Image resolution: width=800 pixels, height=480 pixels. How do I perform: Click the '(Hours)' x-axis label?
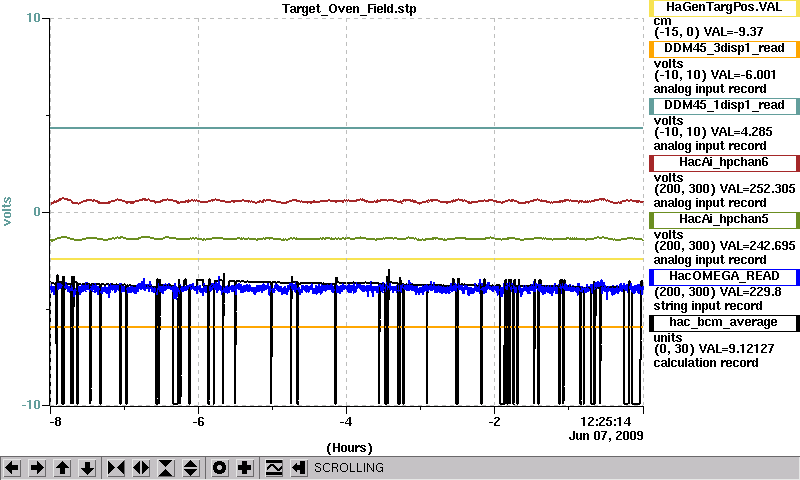click(349, 448)
